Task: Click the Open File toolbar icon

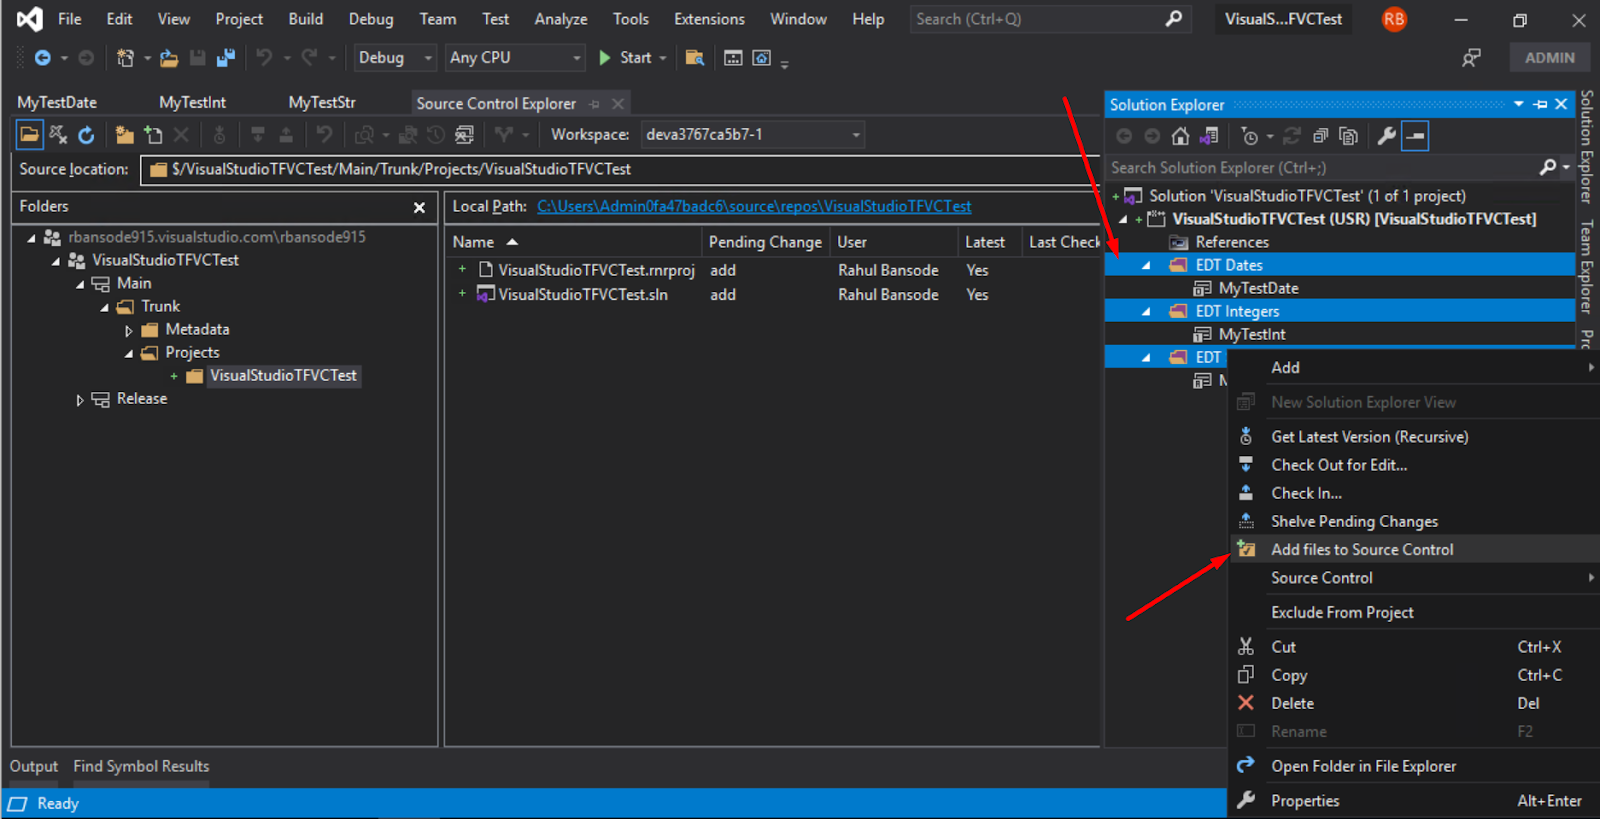Action: 169,58
